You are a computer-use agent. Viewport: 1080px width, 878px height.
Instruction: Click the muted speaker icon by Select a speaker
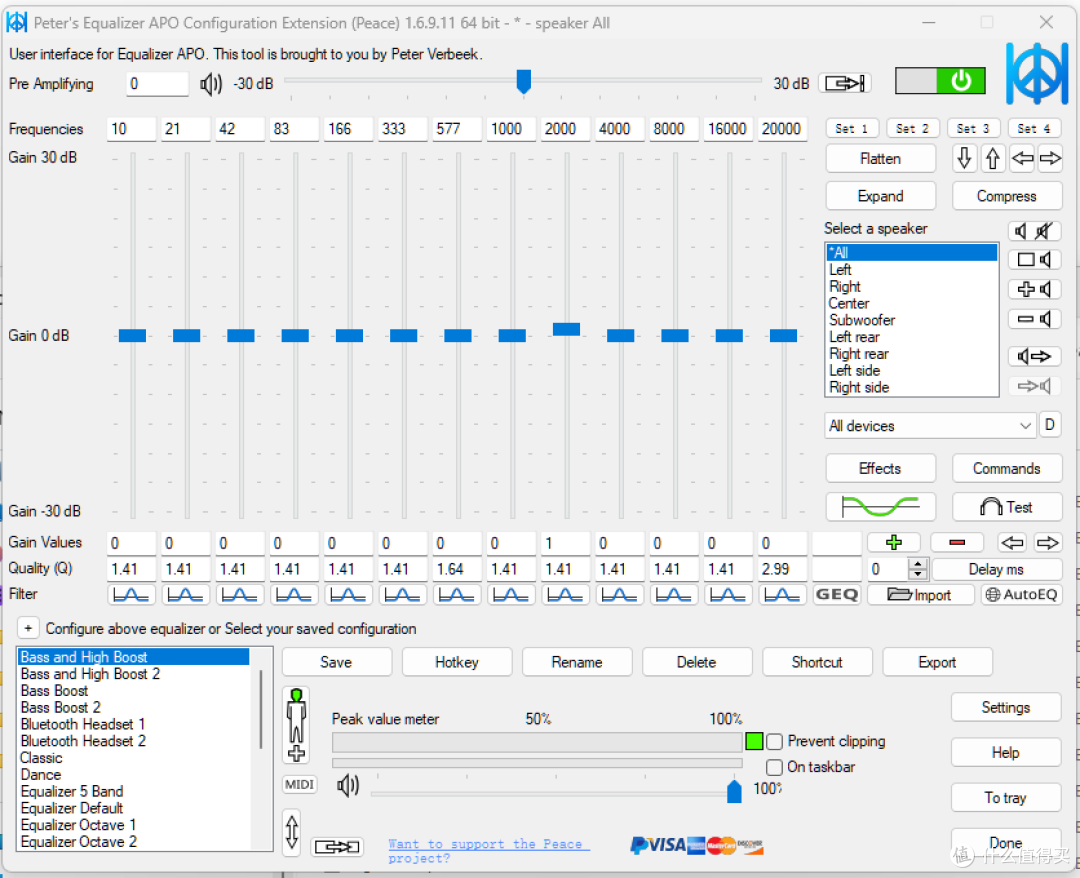click(x=1044, y=231)
